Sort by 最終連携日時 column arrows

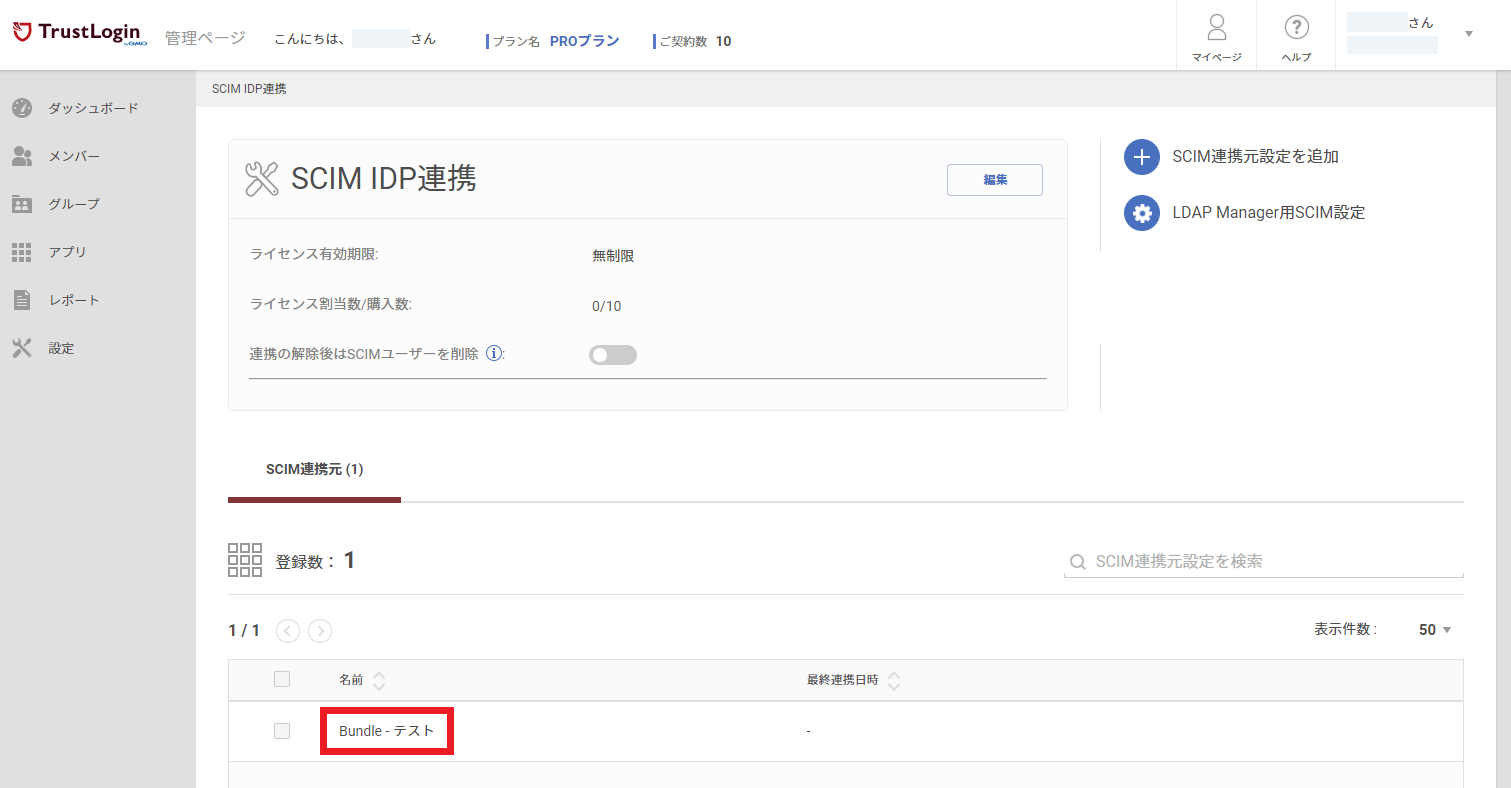(x=894, y=681)
